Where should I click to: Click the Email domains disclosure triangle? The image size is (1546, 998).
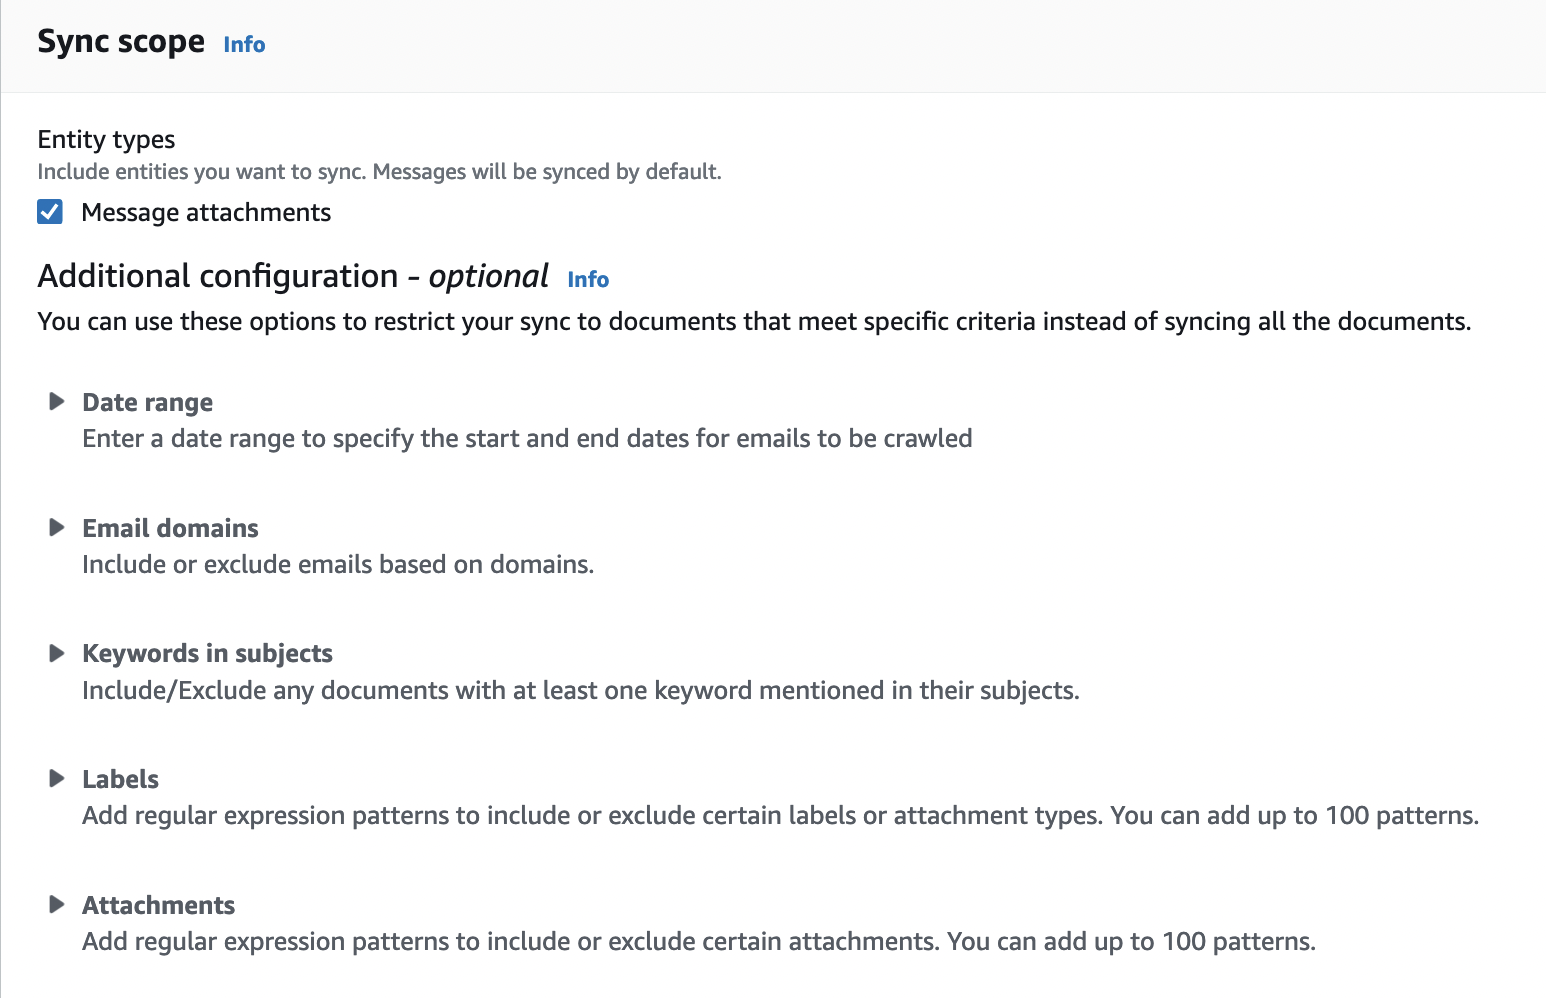[x=57, y=528]
